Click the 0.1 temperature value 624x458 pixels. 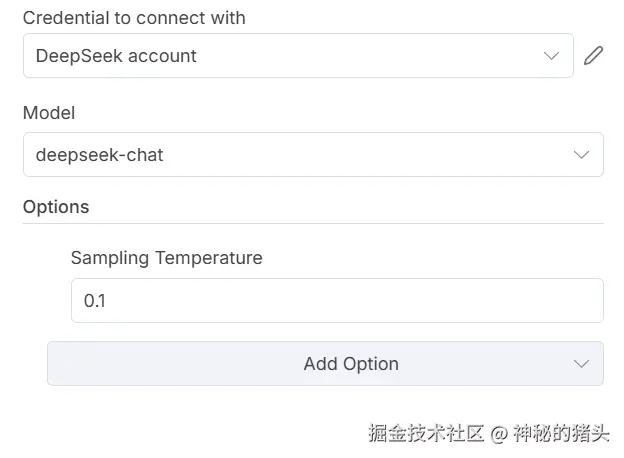[95, 300]
